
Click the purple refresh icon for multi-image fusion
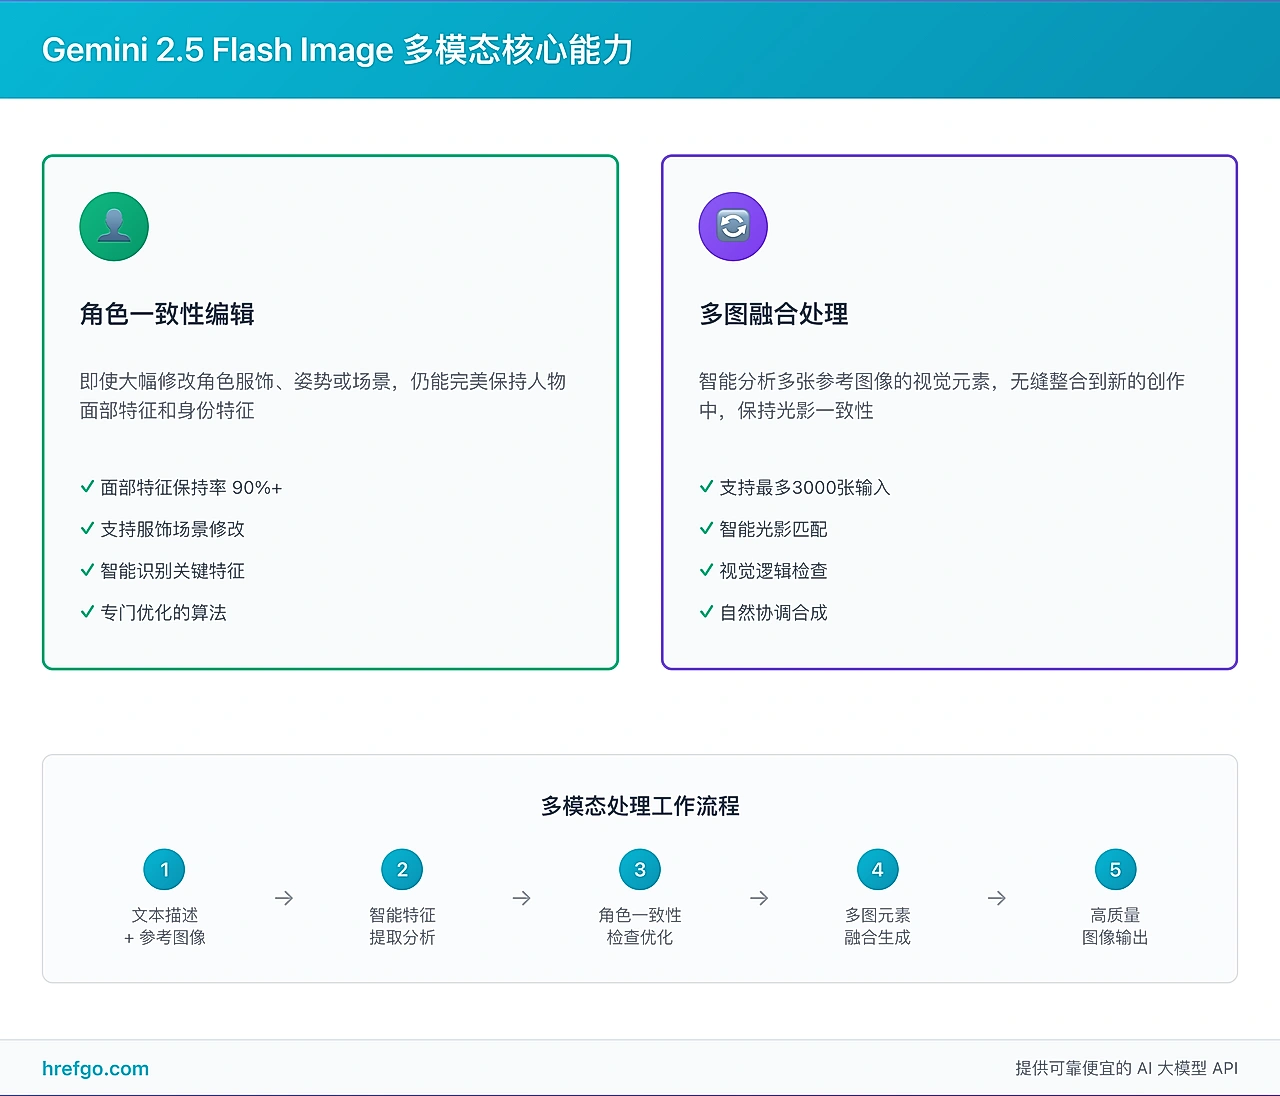coord(733,226)
